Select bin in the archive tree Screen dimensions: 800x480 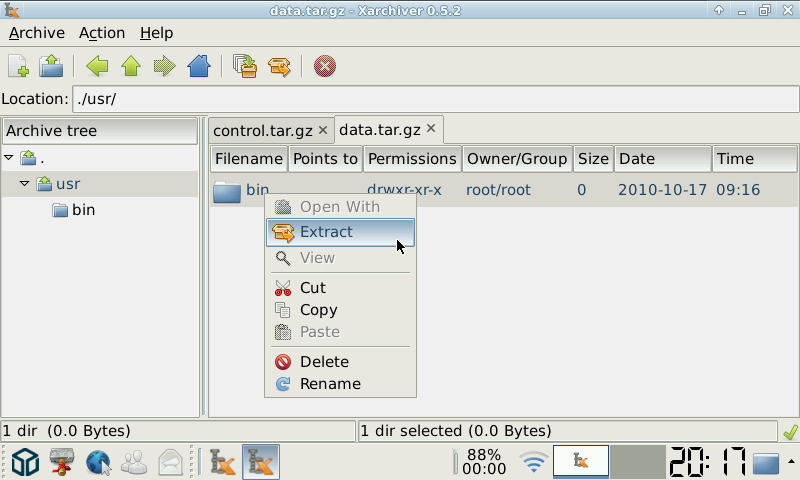(x=84, y=210)
